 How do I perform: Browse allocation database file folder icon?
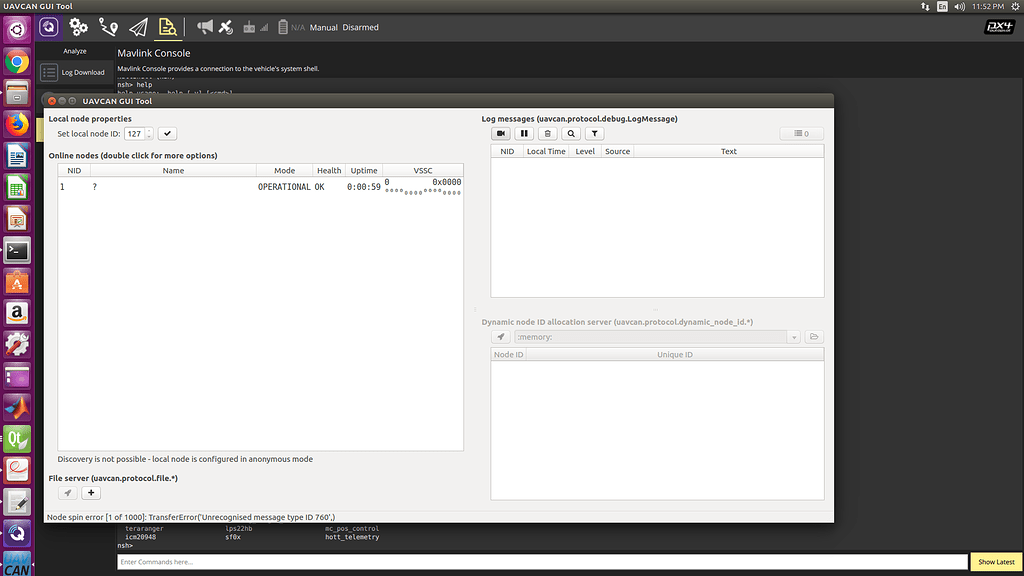(814, 337)
